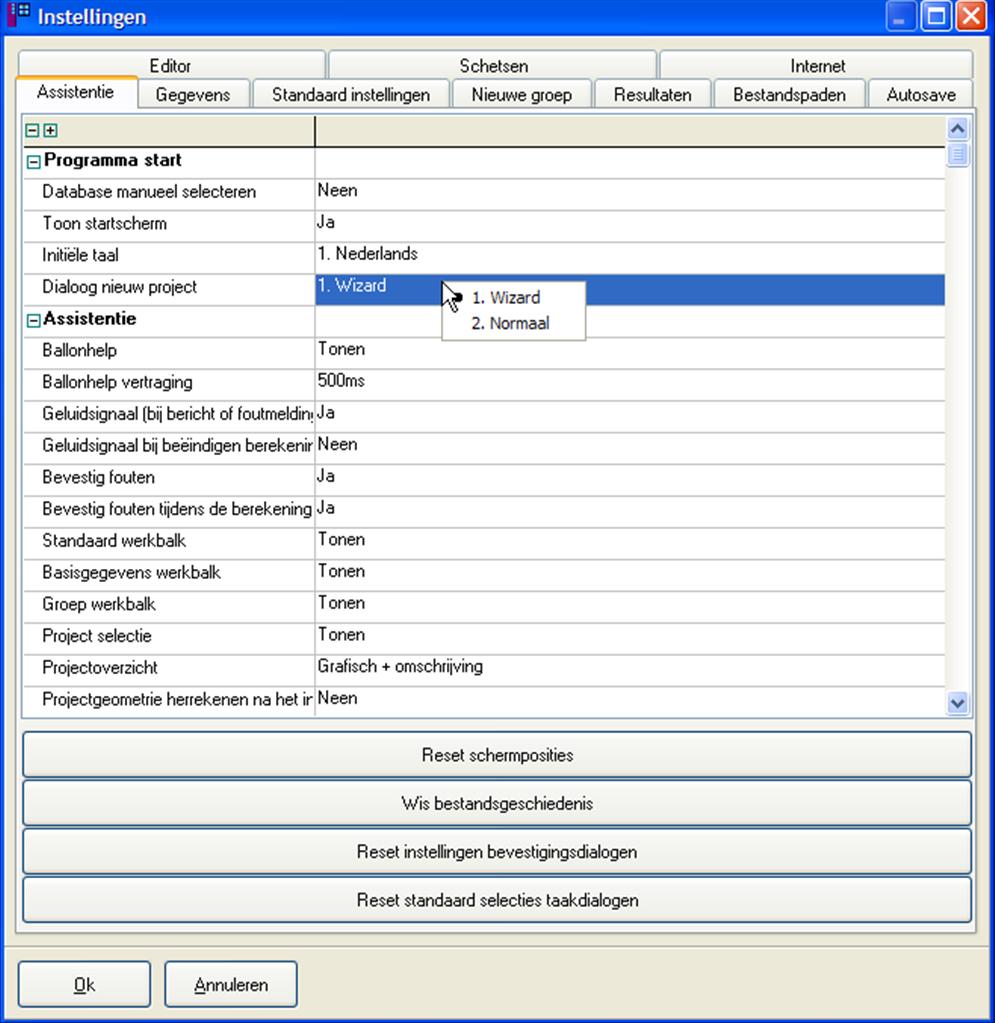Change the Ballonhelp Tonen value
The image size is (995, 1023).
[630, 352]
